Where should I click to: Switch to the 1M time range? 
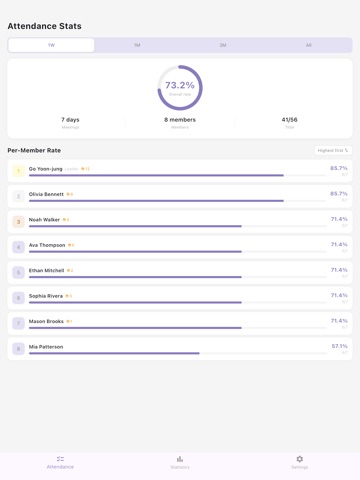pos(137,45)
